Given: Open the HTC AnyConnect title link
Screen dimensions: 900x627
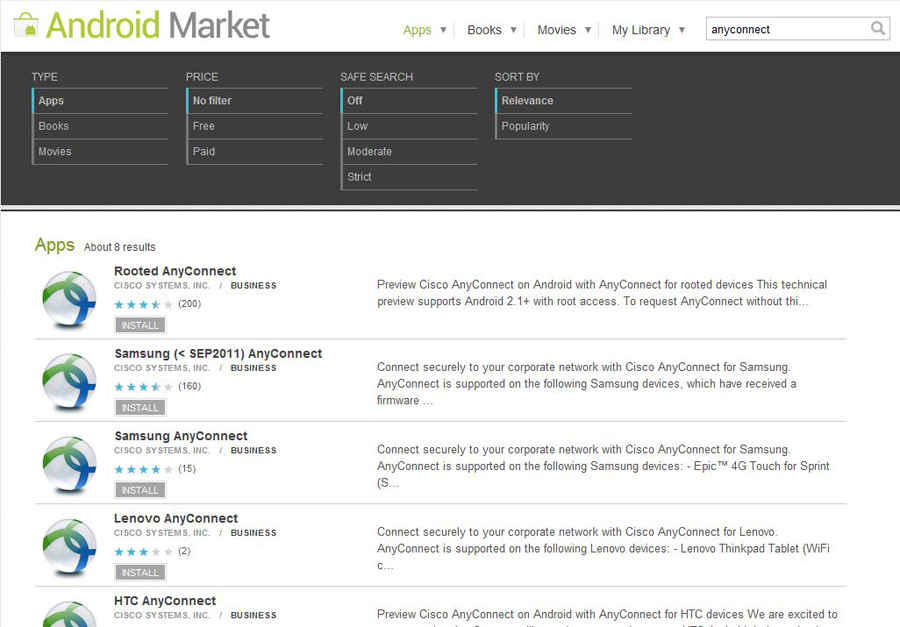Looking at the screenshot, I should coord(165,601).
